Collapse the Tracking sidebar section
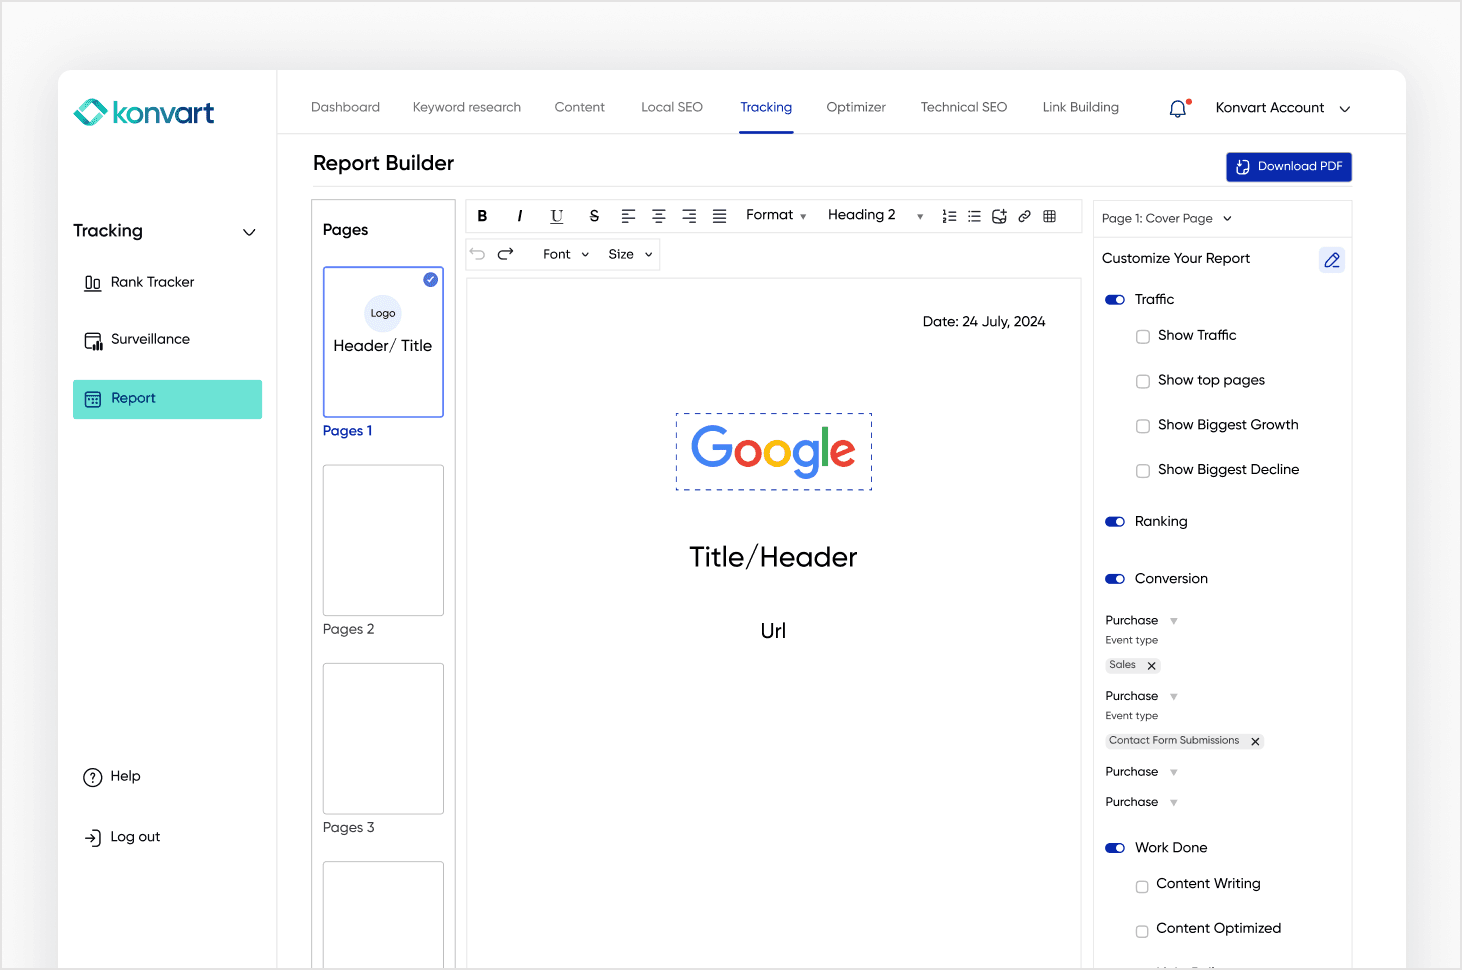 click(249, 232)
